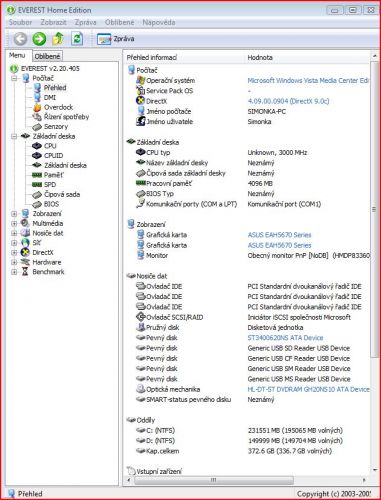
Task: Click the Síť globe icon in tree
Action: [25, 243]
